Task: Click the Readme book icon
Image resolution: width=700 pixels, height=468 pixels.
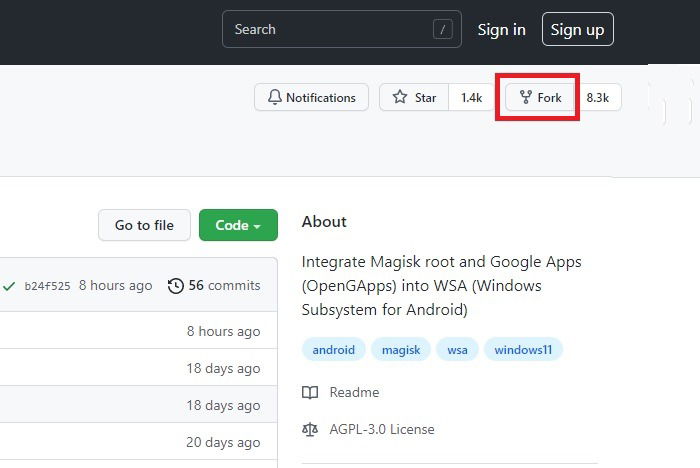Action: coord(310,393)
